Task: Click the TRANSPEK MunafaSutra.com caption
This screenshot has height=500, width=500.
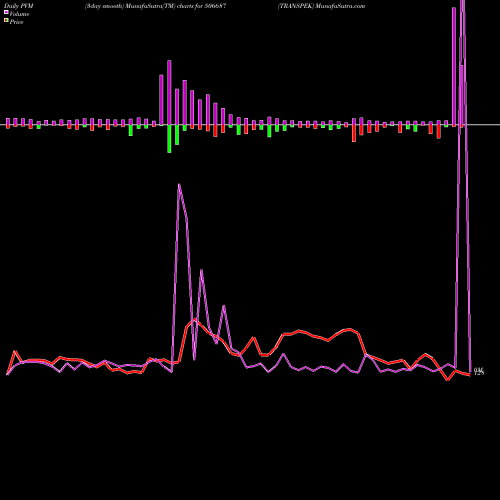Action: (322, 6)
